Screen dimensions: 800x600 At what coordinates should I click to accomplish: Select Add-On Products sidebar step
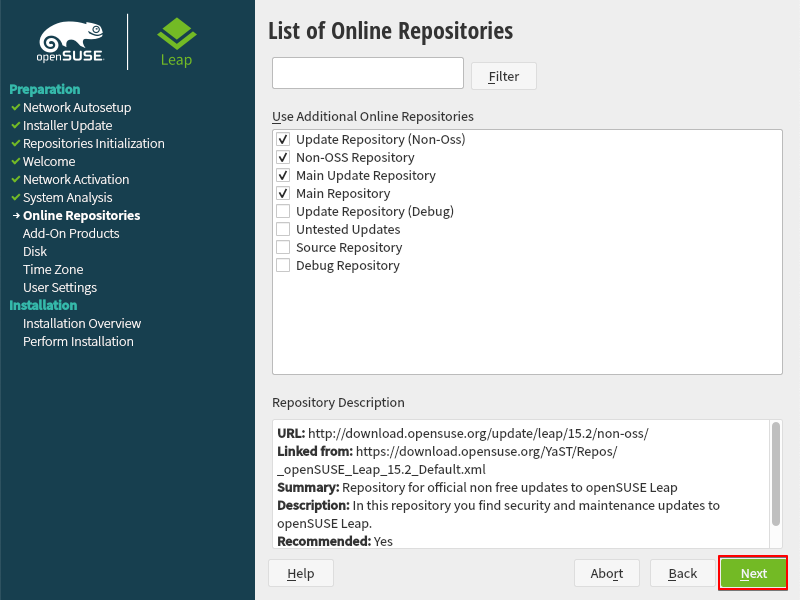[x=71, y=234]
